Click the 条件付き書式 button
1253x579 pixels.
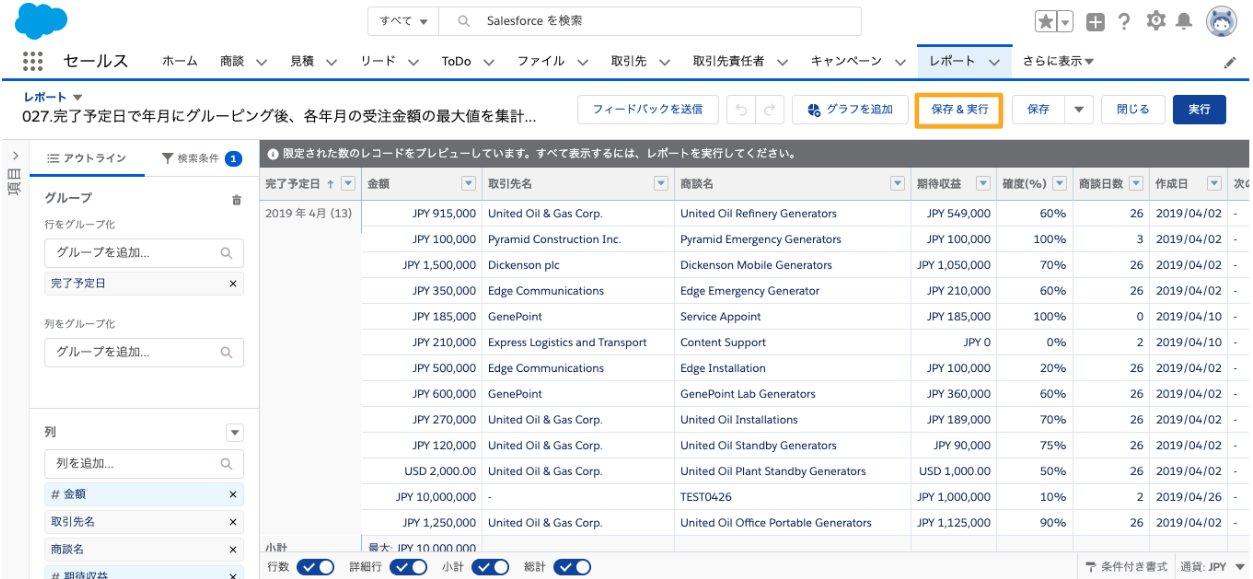1126,567
